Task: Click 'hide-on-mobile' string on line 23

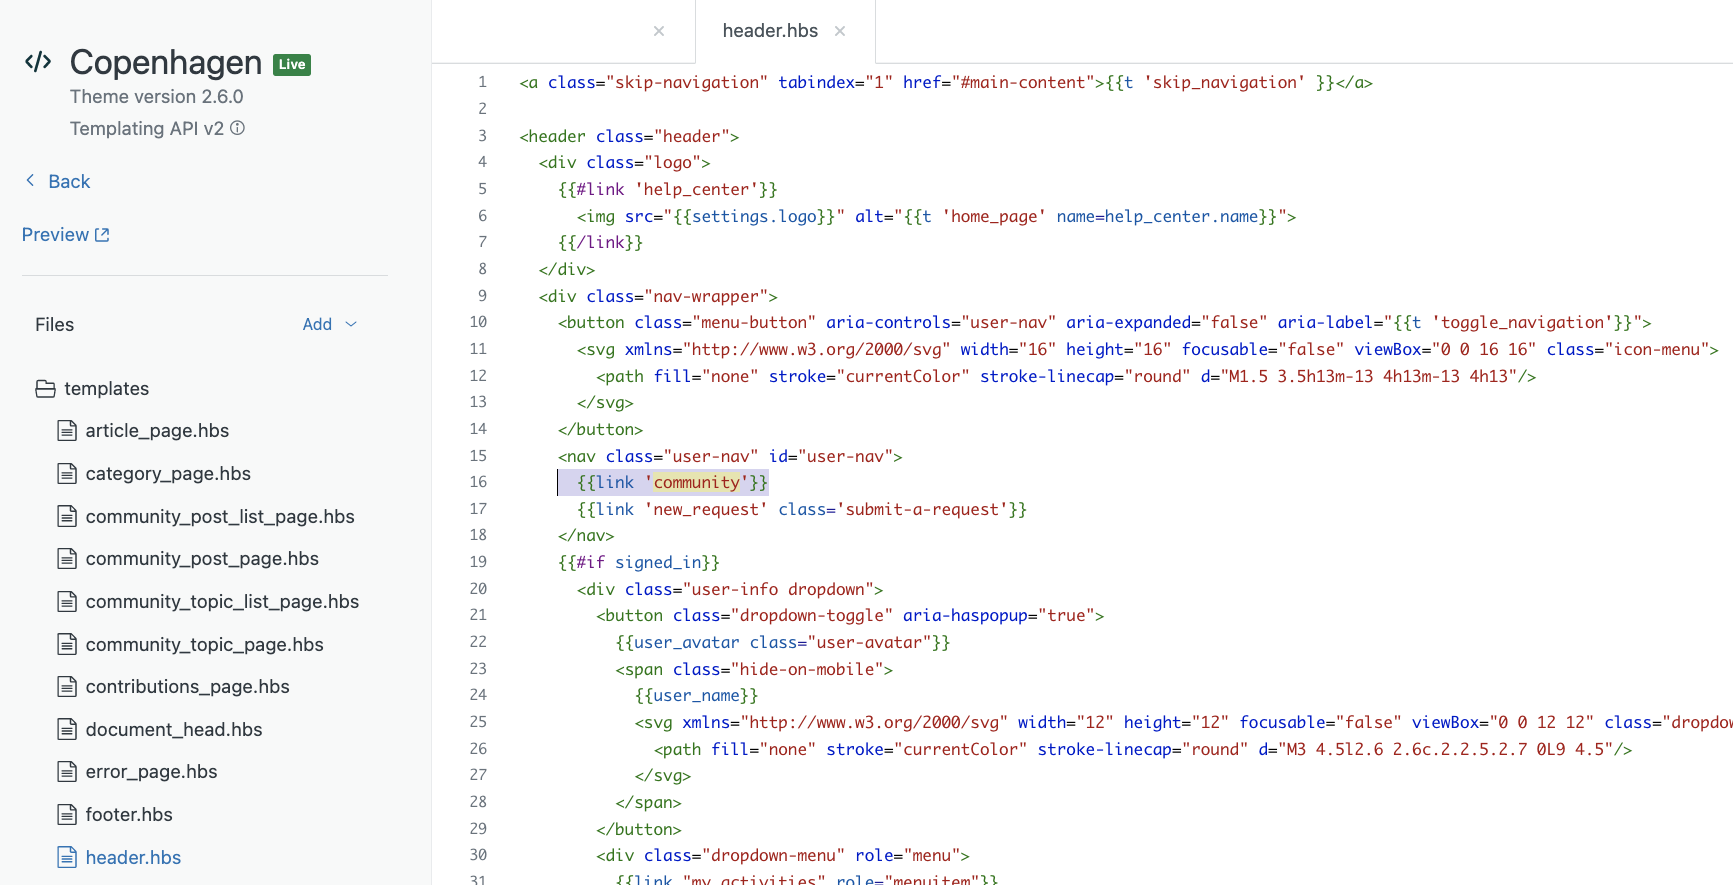Action: [x=807, y=670]
